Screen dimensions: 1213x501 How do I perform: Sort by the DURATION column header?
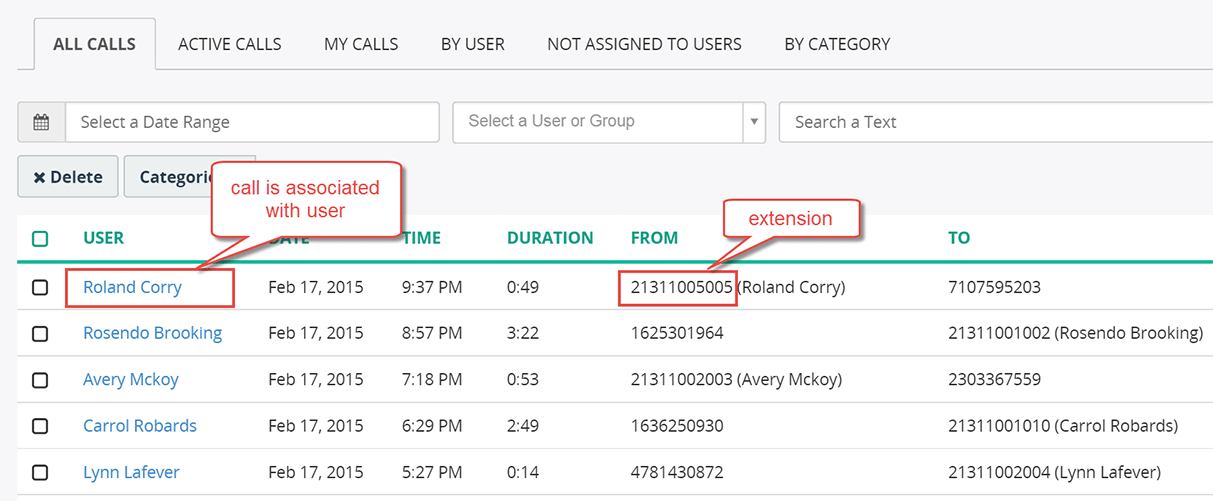[550, 238]
